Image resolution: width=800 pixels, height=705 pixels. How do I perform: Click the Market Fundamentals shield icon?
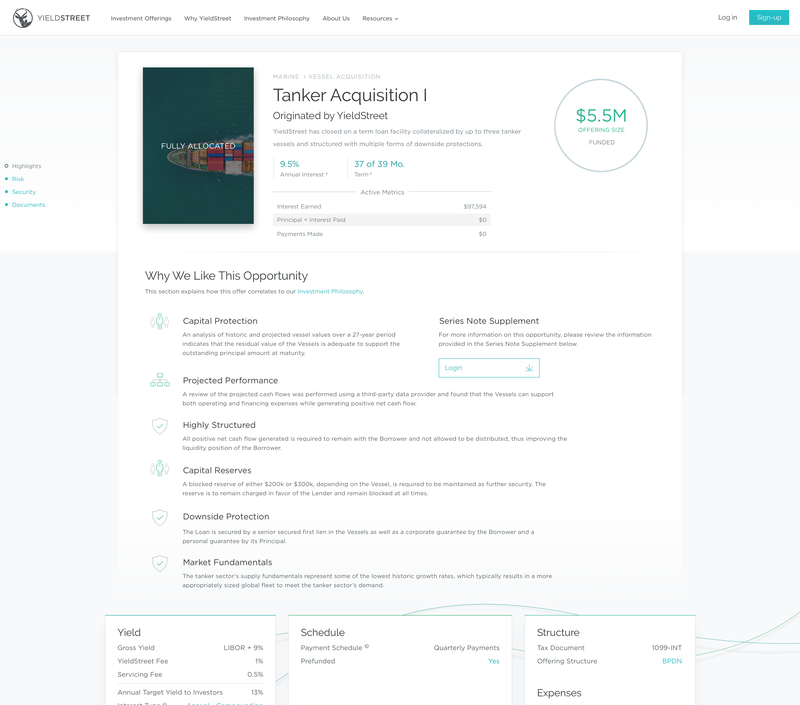(160, 563)
